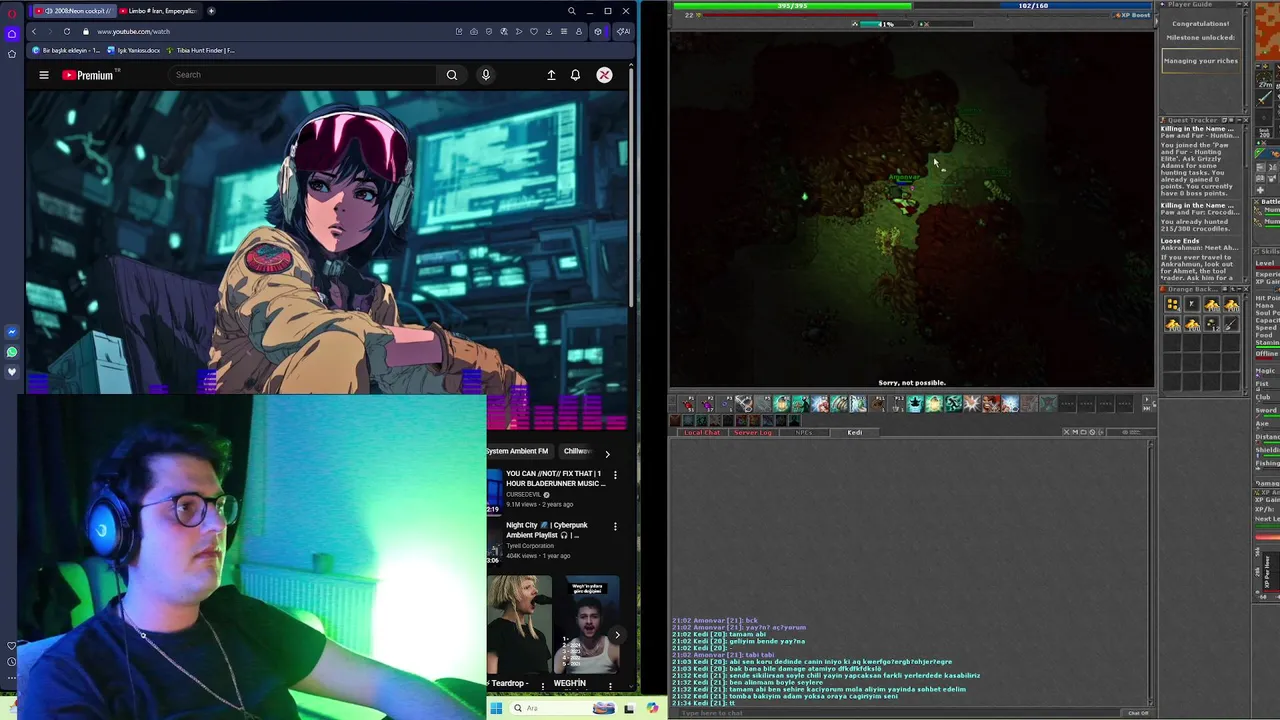
Task: Open options for Bladerunner Music video
Action: (615, 474)
